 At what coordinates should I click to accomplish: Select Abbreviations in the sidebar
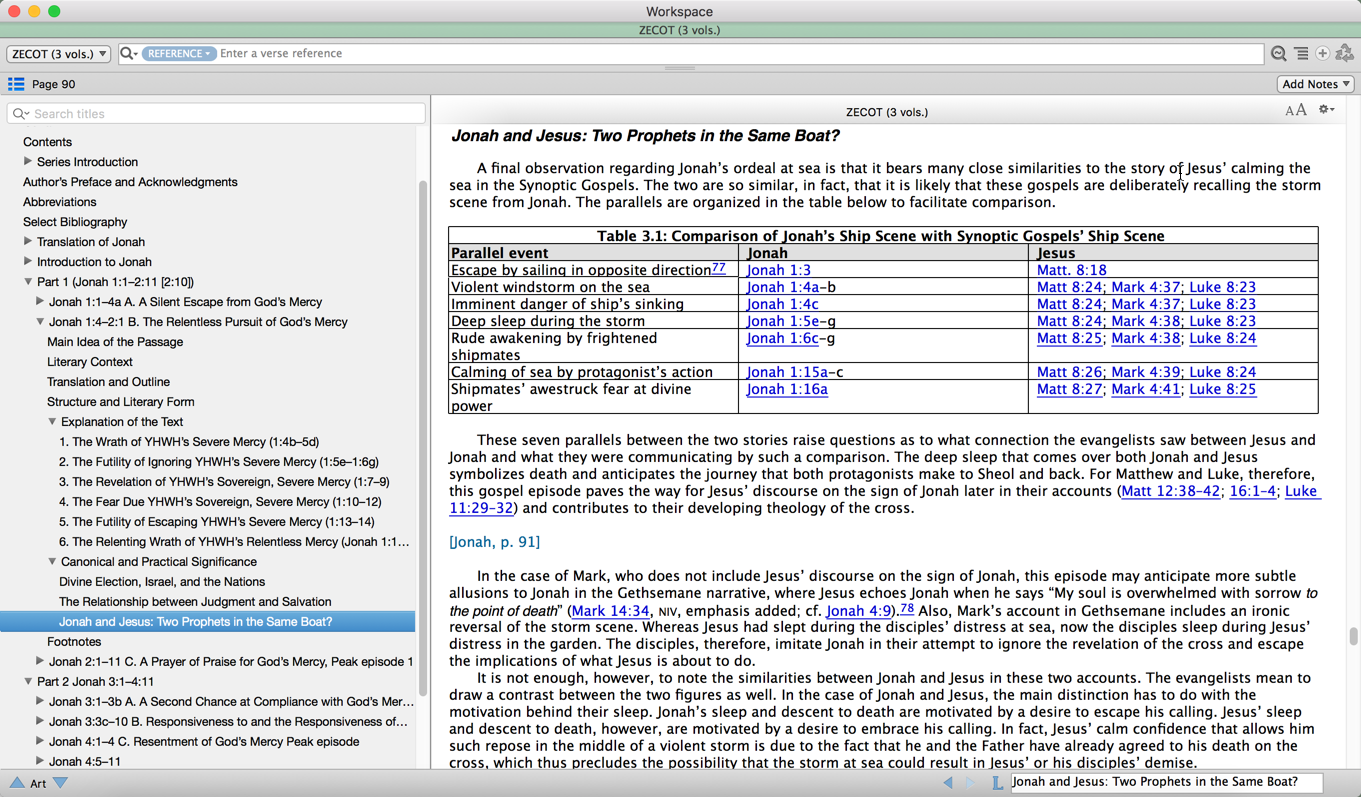click(x=60, y=202)
